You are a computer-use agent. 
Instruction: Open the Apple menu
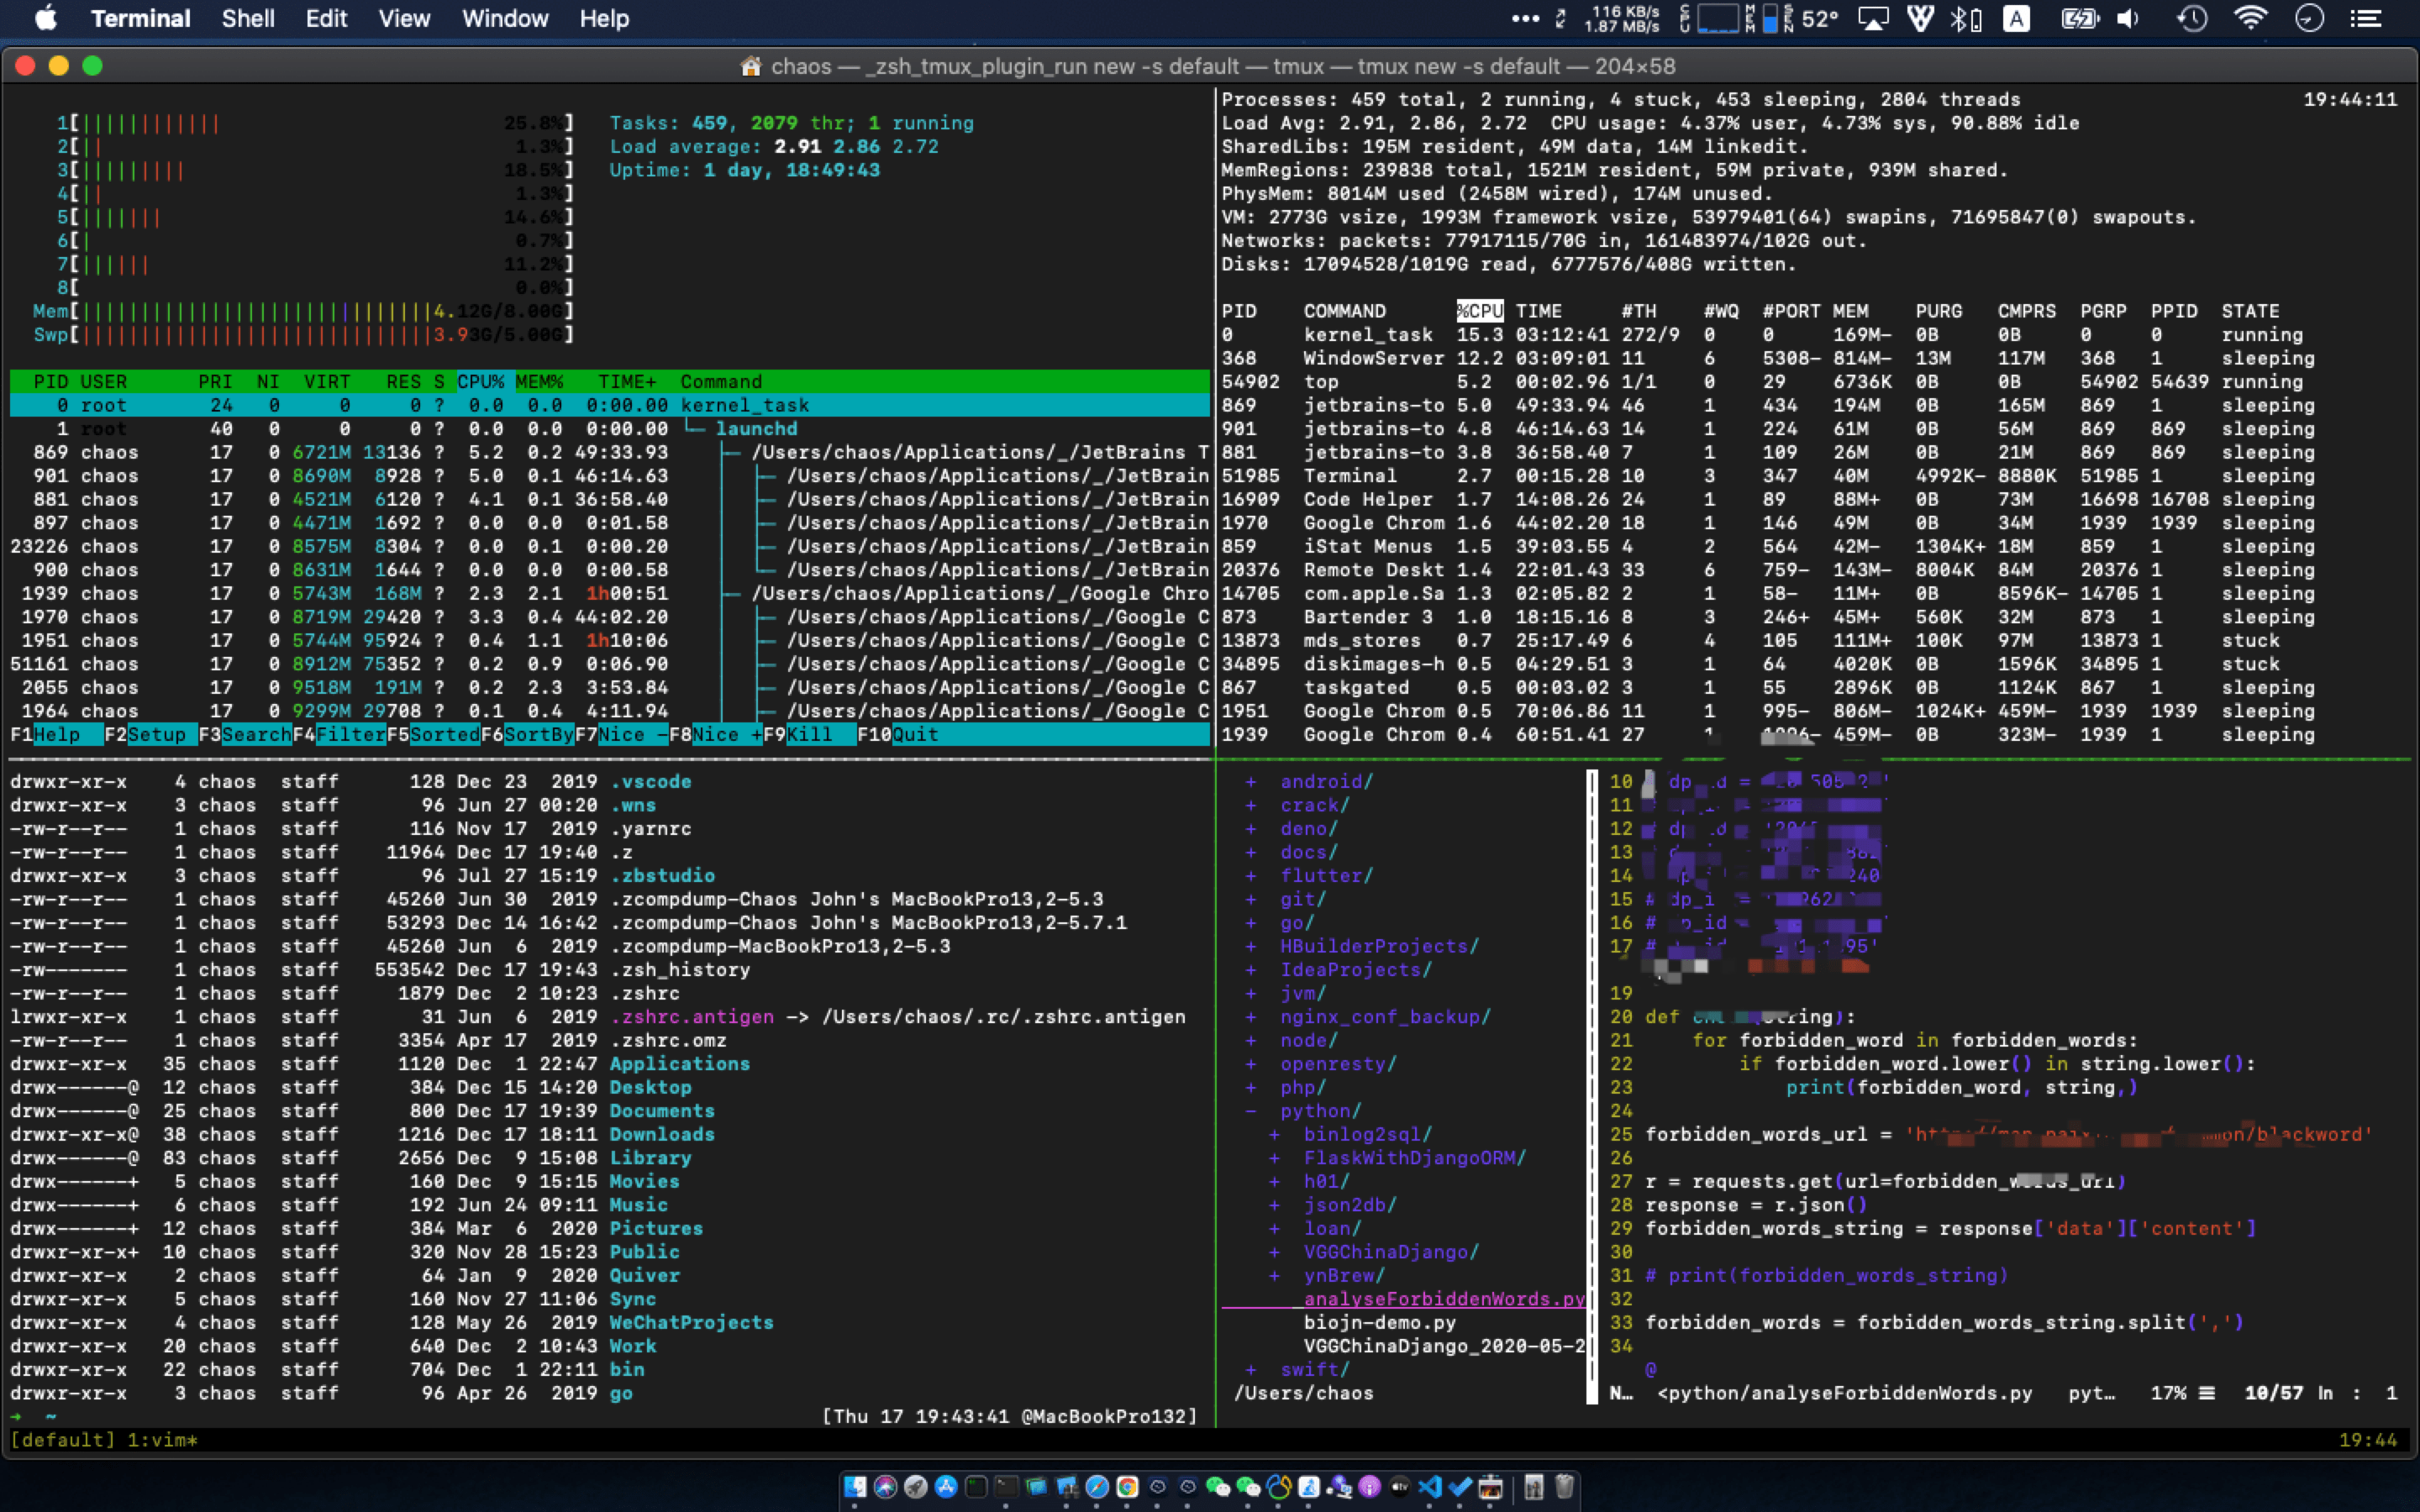pyautogui.click(x=46, y=18)
